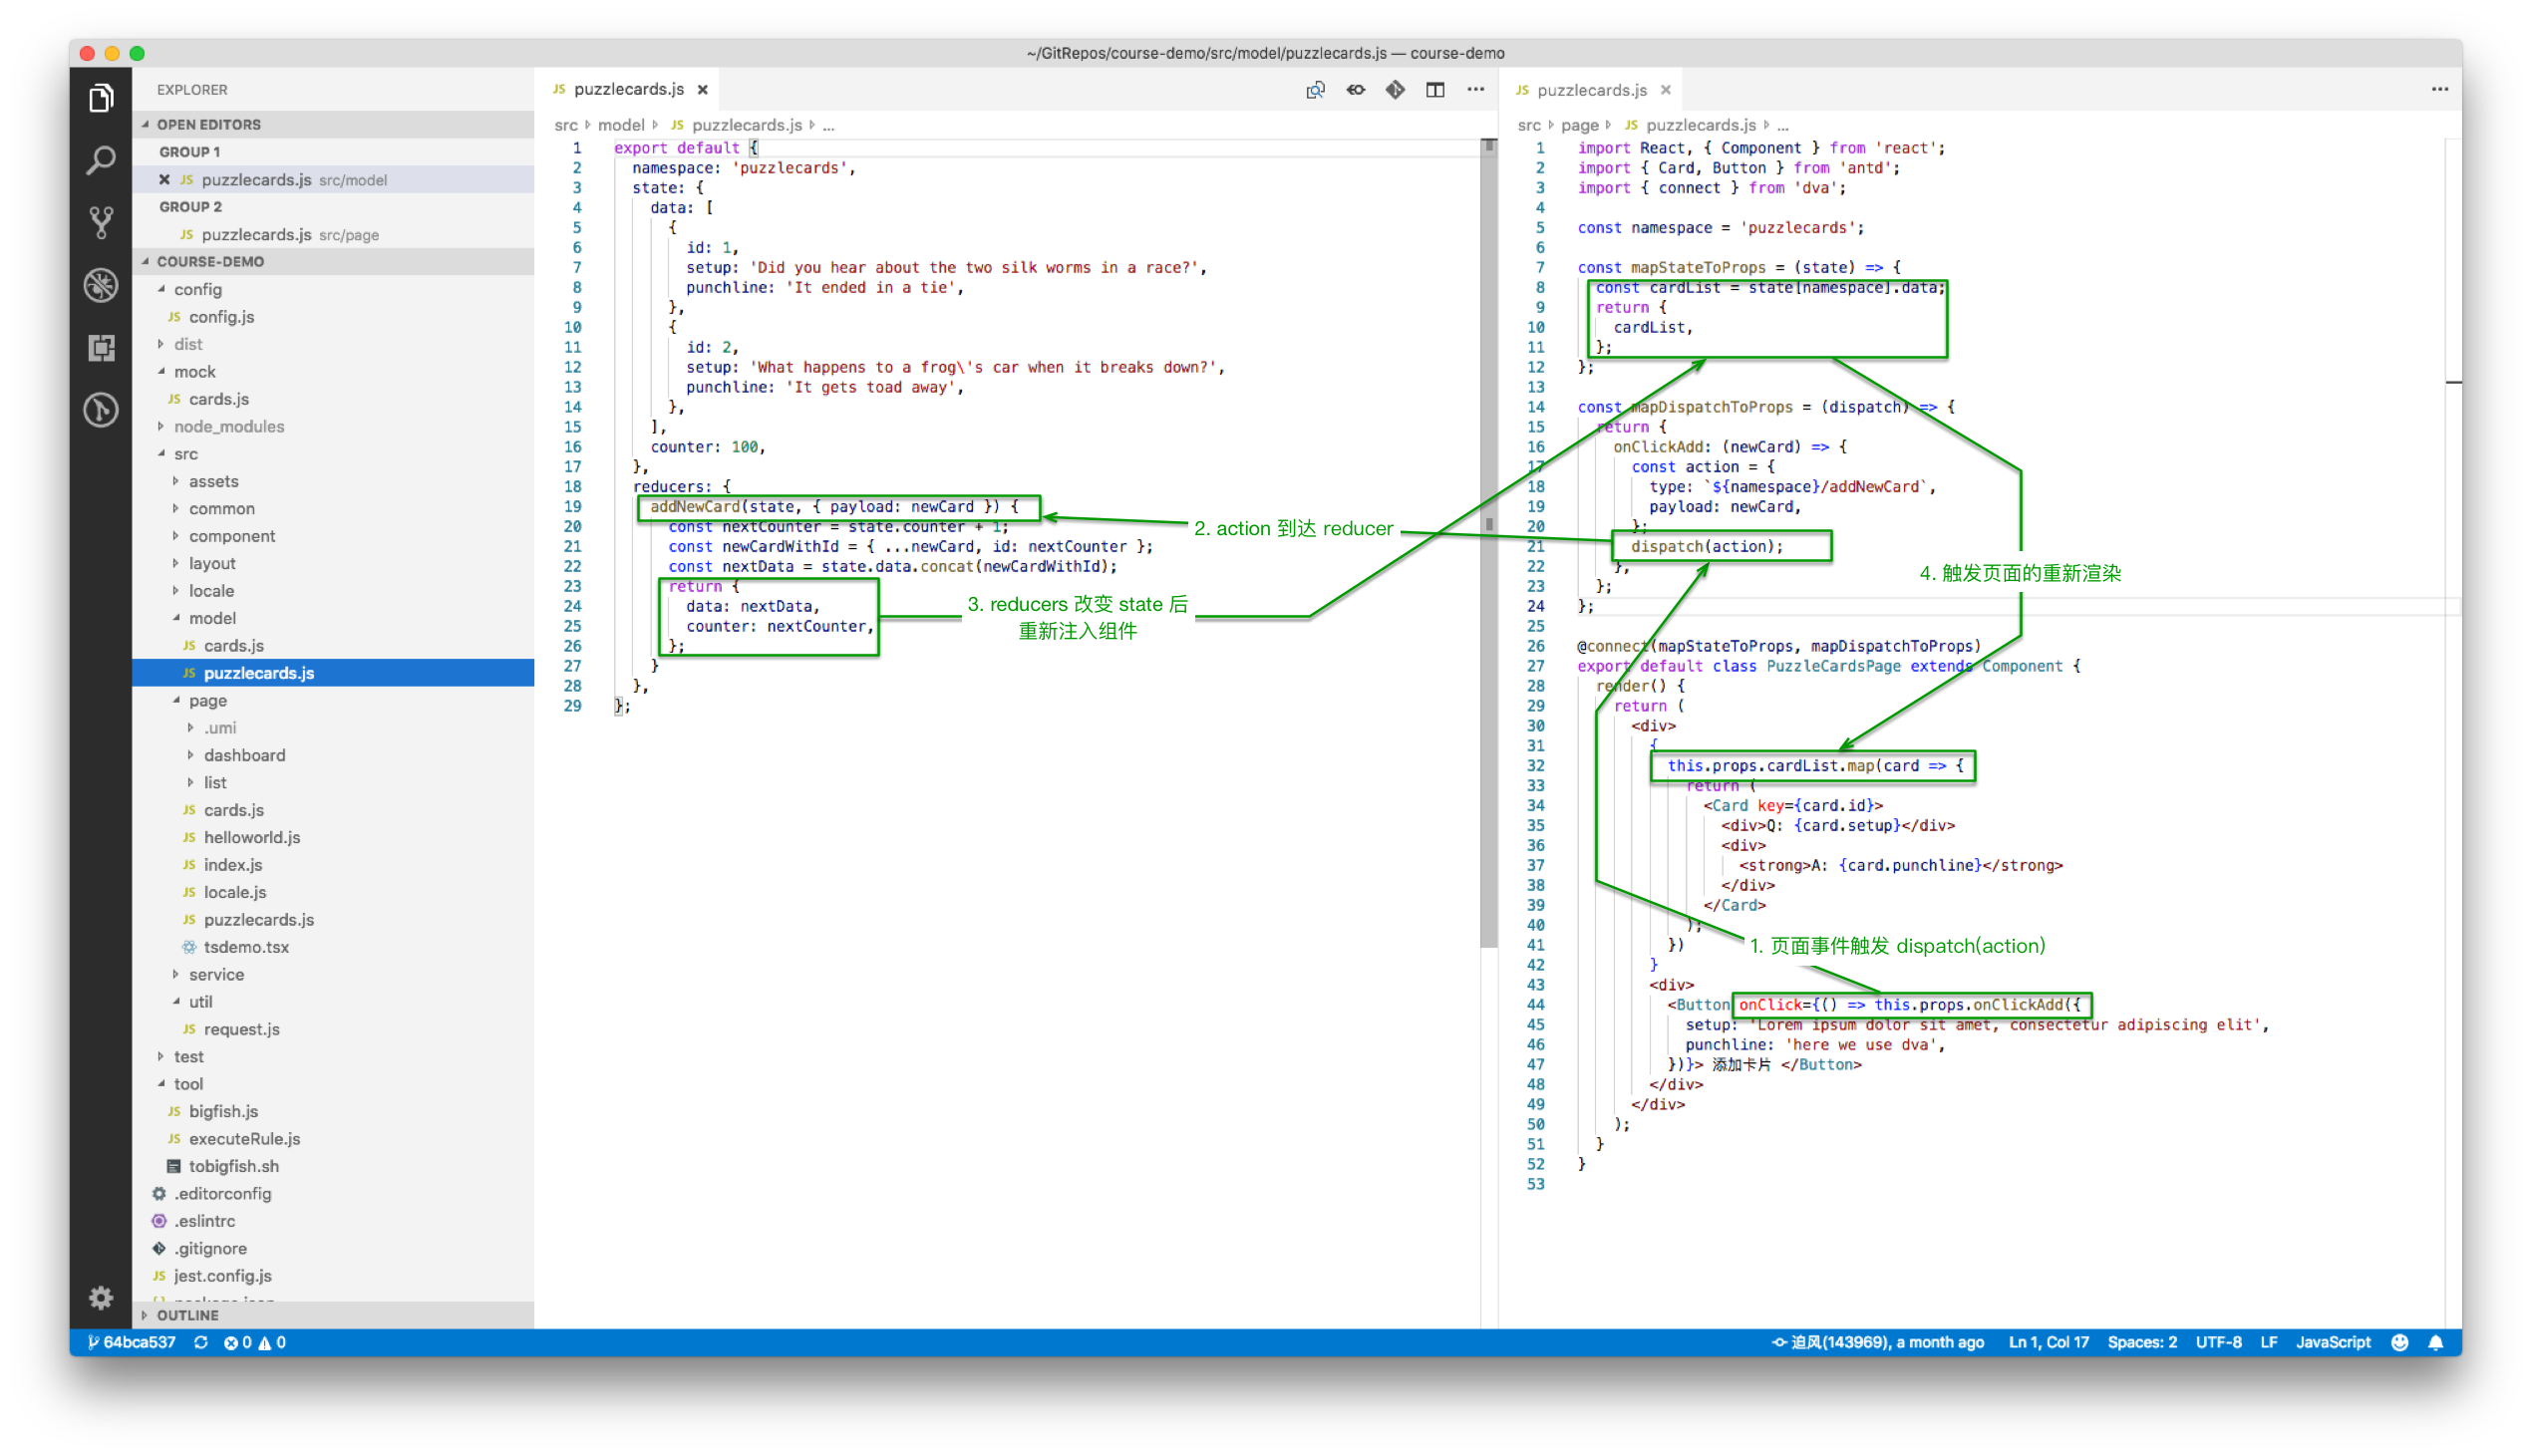Open notifications via the bell icon
The width and height of the screenshot is (2532, 1456).
(x=2437, y=1342)
